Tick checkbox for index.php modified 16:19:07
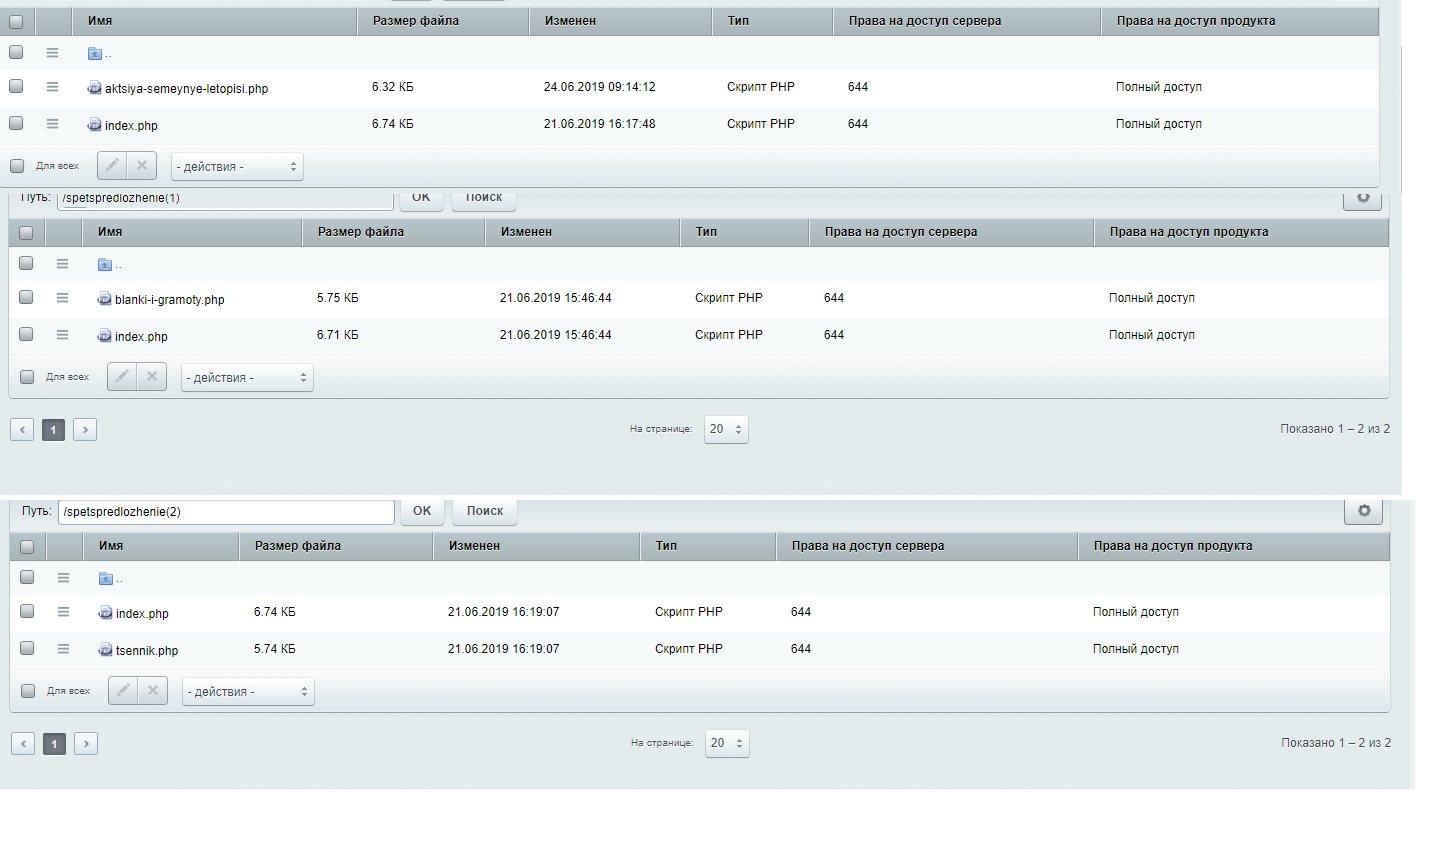The height and width of the screenshot is (856, 1441). tap(27, 611)
